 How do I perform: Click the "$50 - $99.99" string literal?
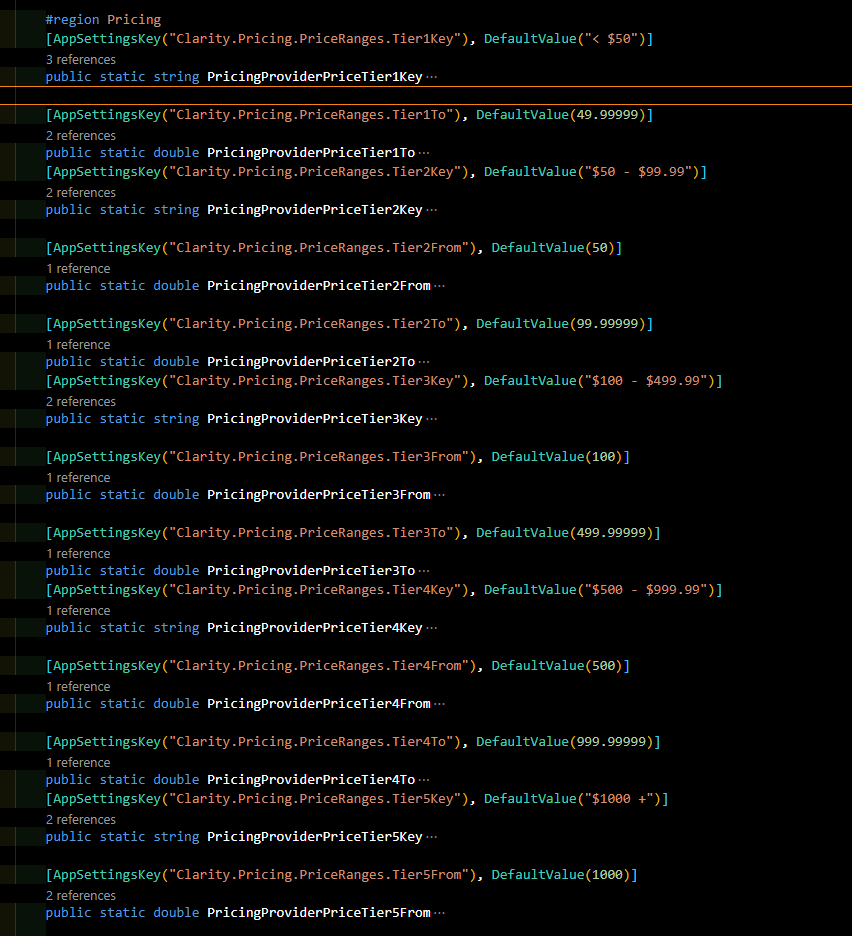click(638, 172)
